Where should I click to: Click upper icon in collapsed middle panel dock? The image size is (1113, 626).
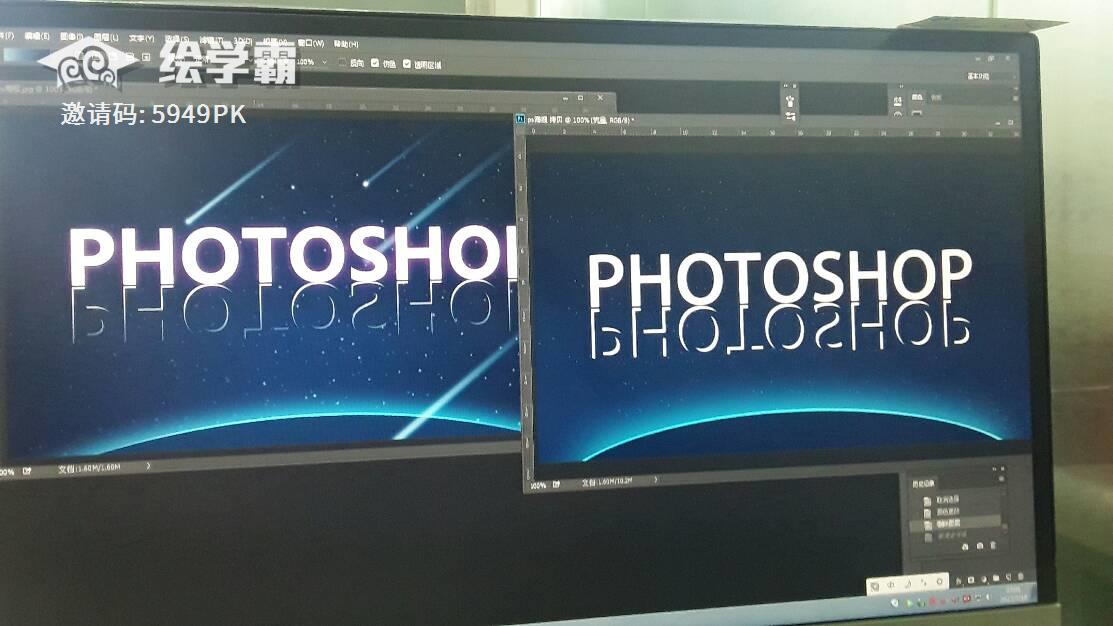coord(790,102)
